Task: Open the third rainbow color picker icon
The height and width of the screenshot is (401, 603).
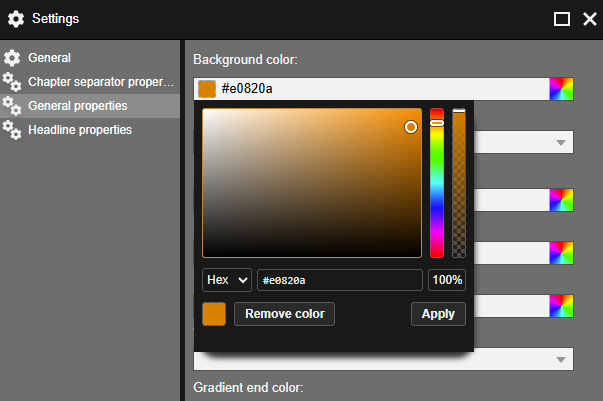Action: (561, 253)
